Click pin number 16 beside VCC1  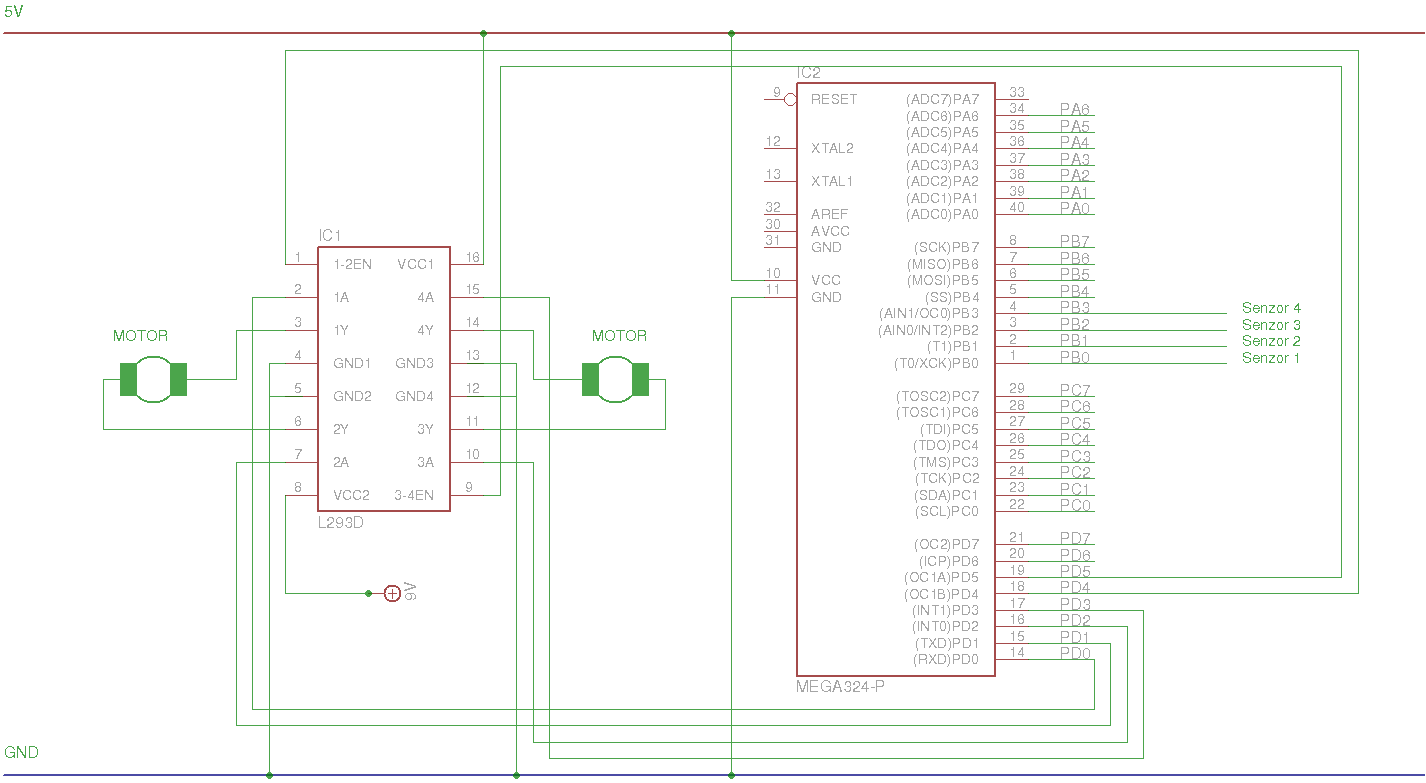[473, 258]
